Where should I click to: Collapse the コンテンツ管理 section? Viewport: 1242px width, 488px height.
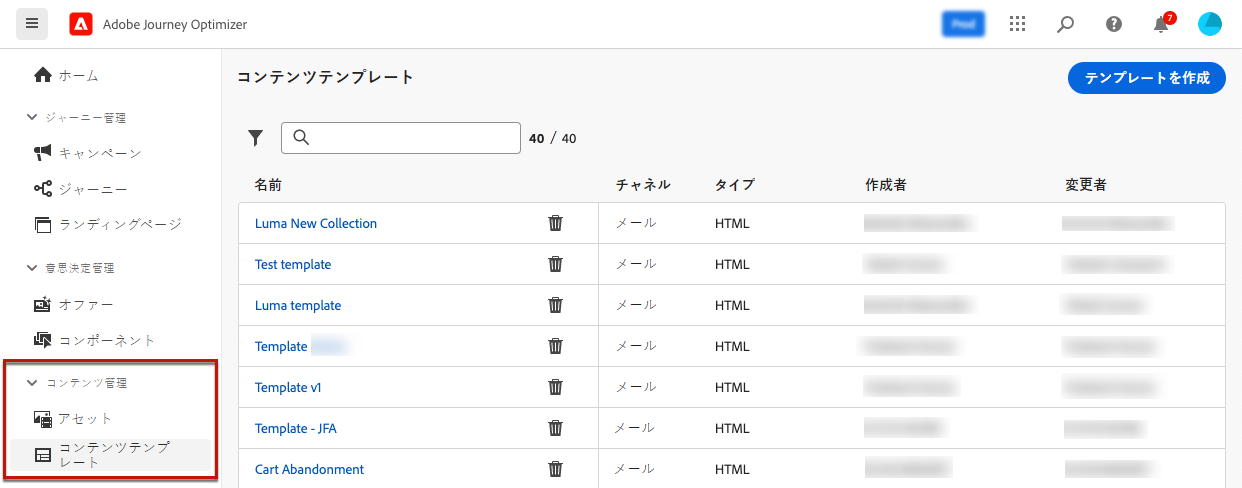pyautogui.click(x=32, y=382)
